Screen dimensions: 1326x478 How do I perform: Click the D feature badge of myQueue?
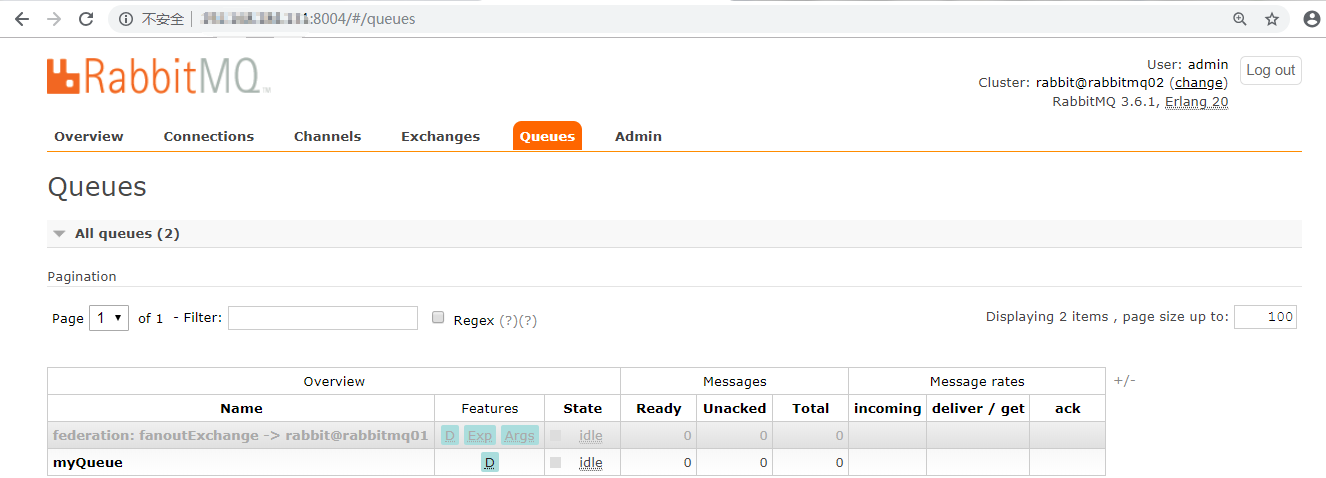[x=490, y=463]
